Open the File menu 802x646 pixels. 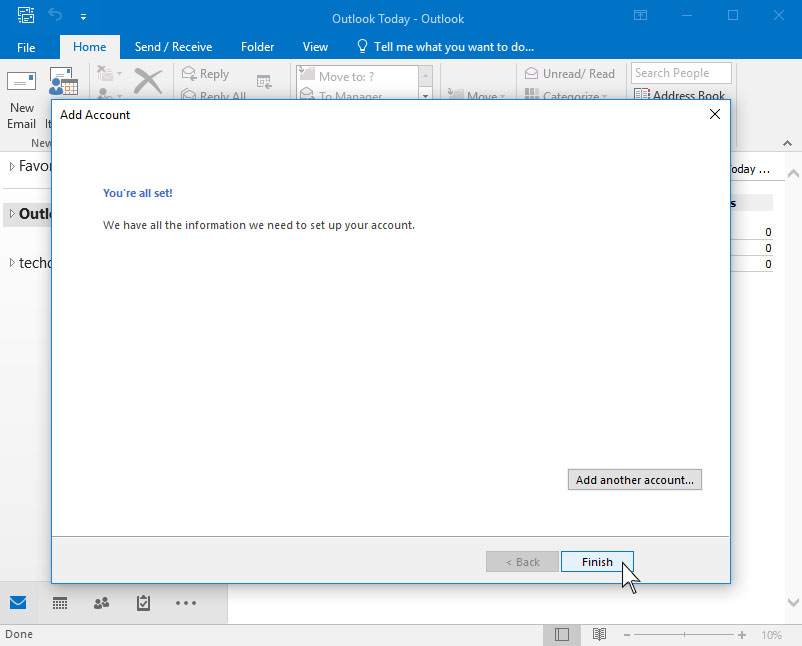26,47
